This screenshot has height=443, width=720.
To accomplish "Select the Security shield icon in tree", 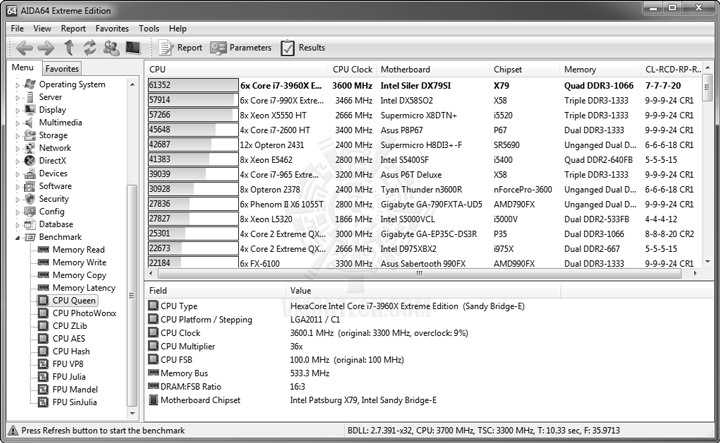I will (x=30, y=199).
